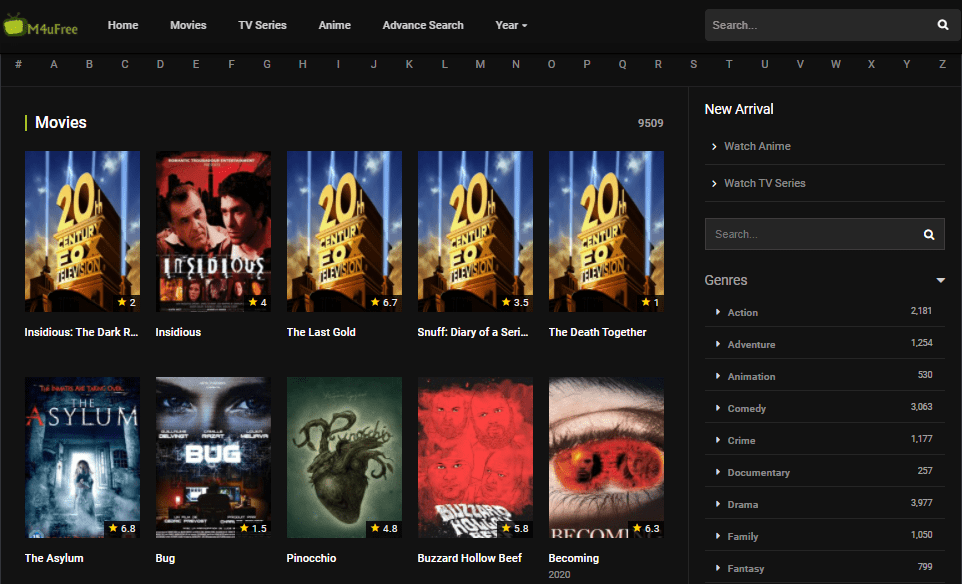Viewport: 962px width, 584px height.
Task: Open the TV Series menu item
Action: click(x=262, y=25)
